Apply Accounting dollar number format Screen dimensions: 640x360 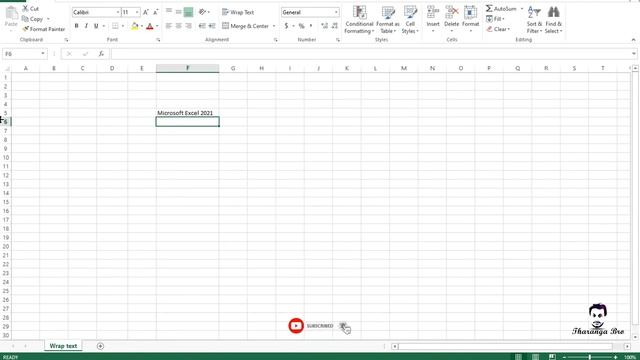[x=286, y=26]
